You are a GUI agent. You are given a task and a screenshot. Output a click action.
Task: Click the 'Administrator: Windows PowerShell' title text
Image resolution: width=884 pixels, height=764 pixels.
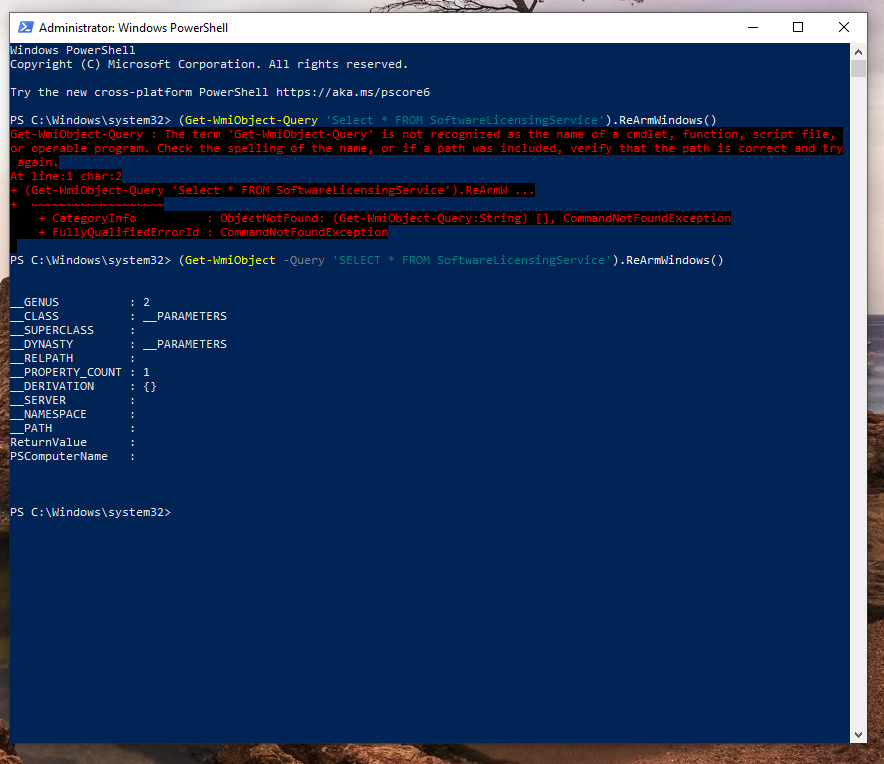133,28
